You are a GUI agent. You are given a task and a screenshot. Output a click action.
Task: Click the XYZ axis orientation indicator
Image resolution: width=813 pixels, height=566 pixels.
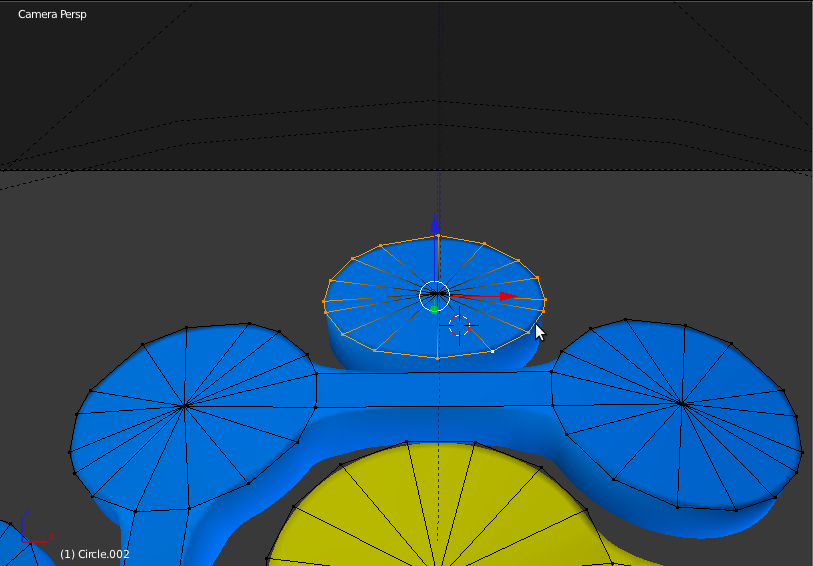[x=36, y=528]
